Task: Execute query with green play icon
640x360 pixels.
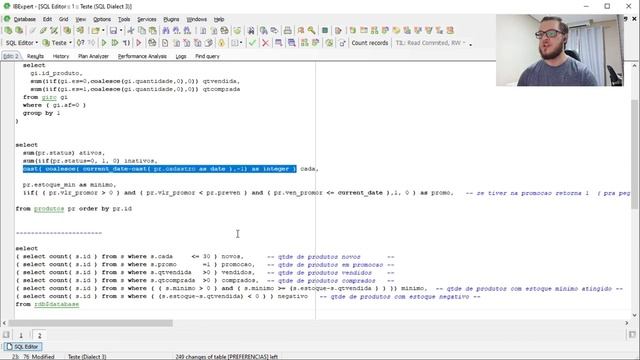Action: [x=104, y=43]
